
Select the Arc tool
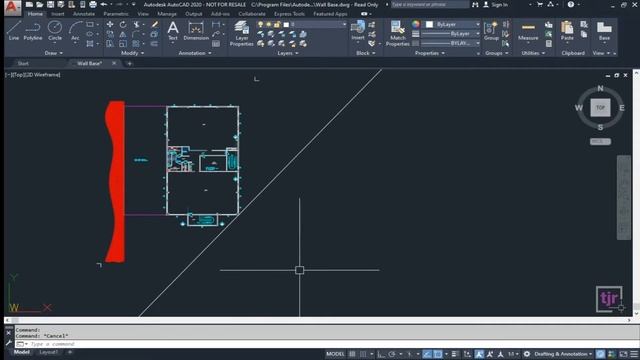click(x=75, y=31)
